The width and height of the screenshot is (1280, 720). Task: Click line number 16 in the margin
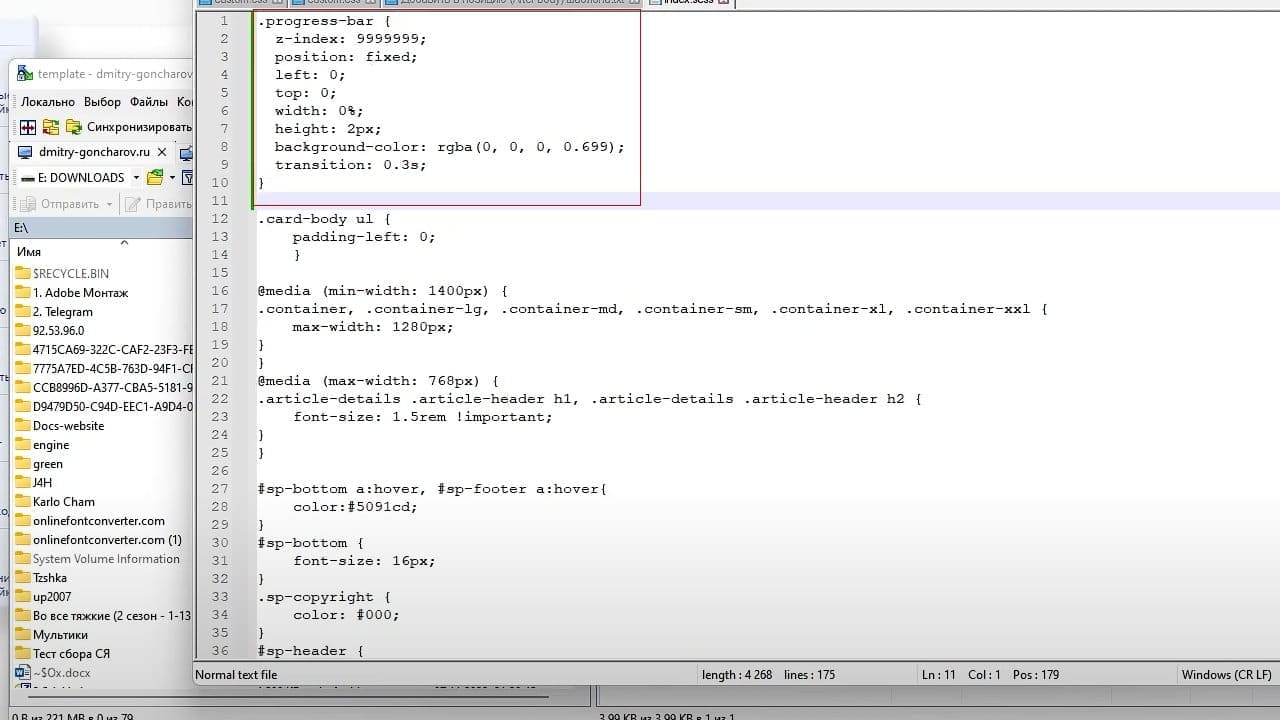pos(220,291)
